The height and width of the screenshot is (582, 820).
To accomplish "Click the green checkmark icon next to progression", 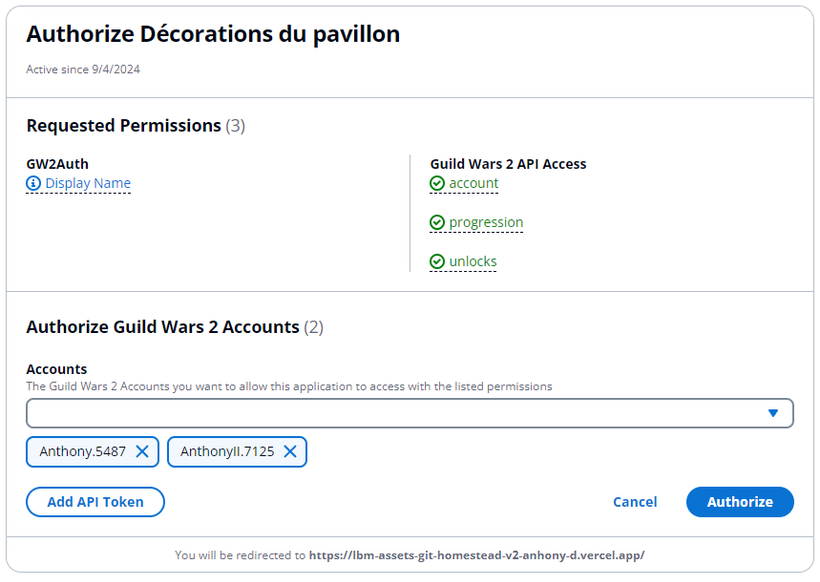I will tap(437, 223).
